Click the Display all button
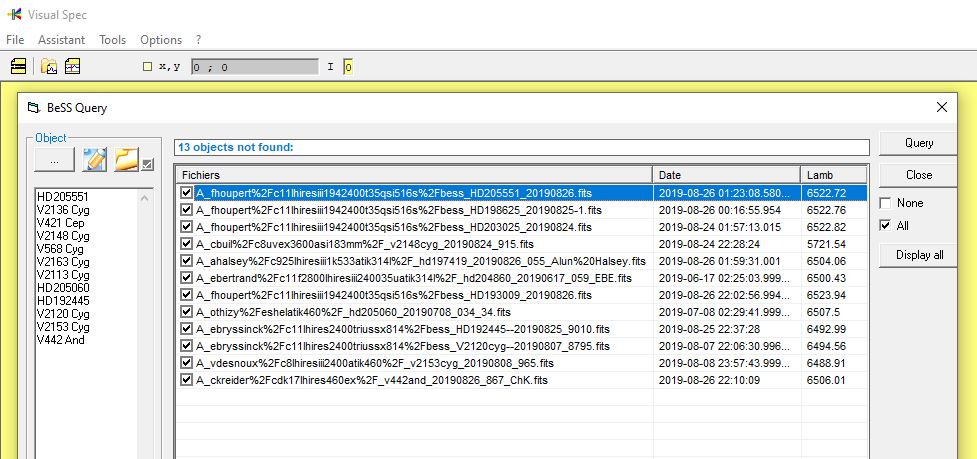This screenshot has width=977, height=459. pos(918,255)
